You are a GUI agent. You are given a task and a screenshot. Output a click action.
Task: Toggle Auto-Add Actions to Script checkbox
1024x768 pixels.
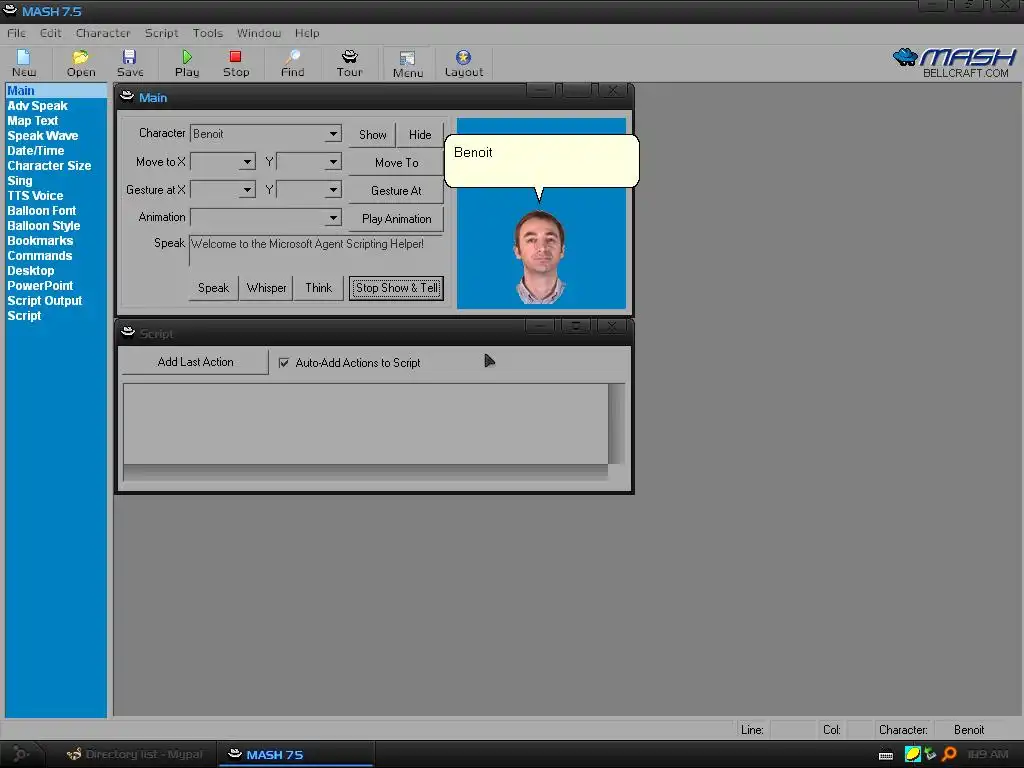pyautogui.click(x=283, y=362)
